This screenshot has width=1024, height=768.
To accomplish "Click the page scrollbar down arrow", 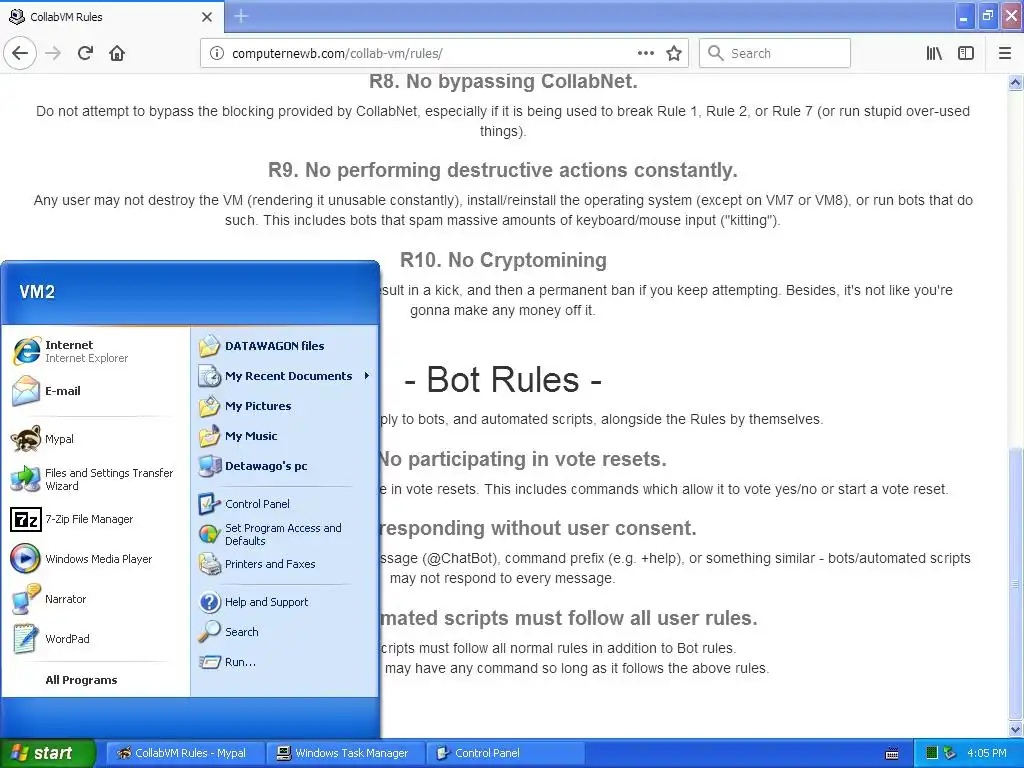I will [x=1016, y=729].
